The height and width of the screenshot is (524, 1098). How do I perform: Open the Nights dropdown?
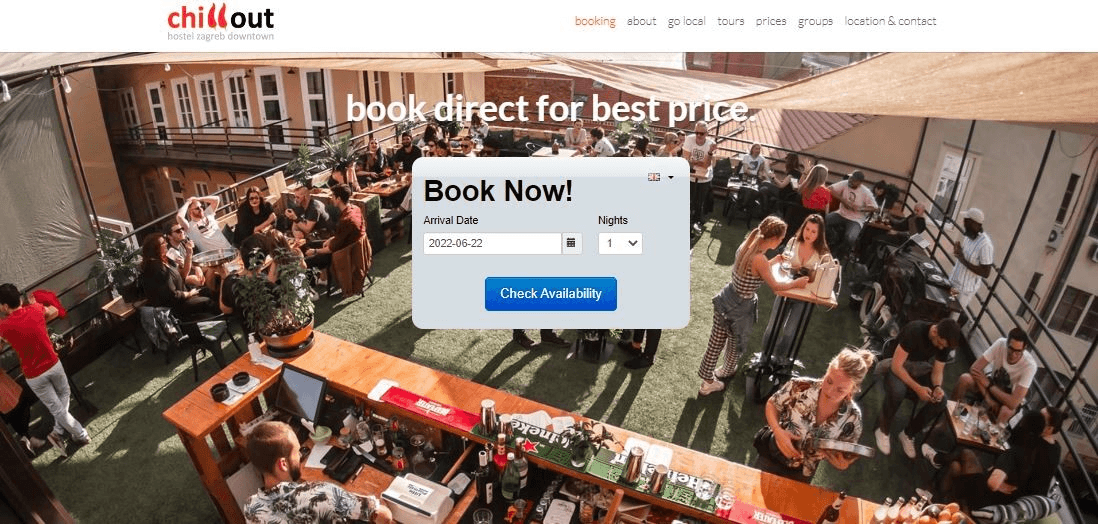pos(620,243)
